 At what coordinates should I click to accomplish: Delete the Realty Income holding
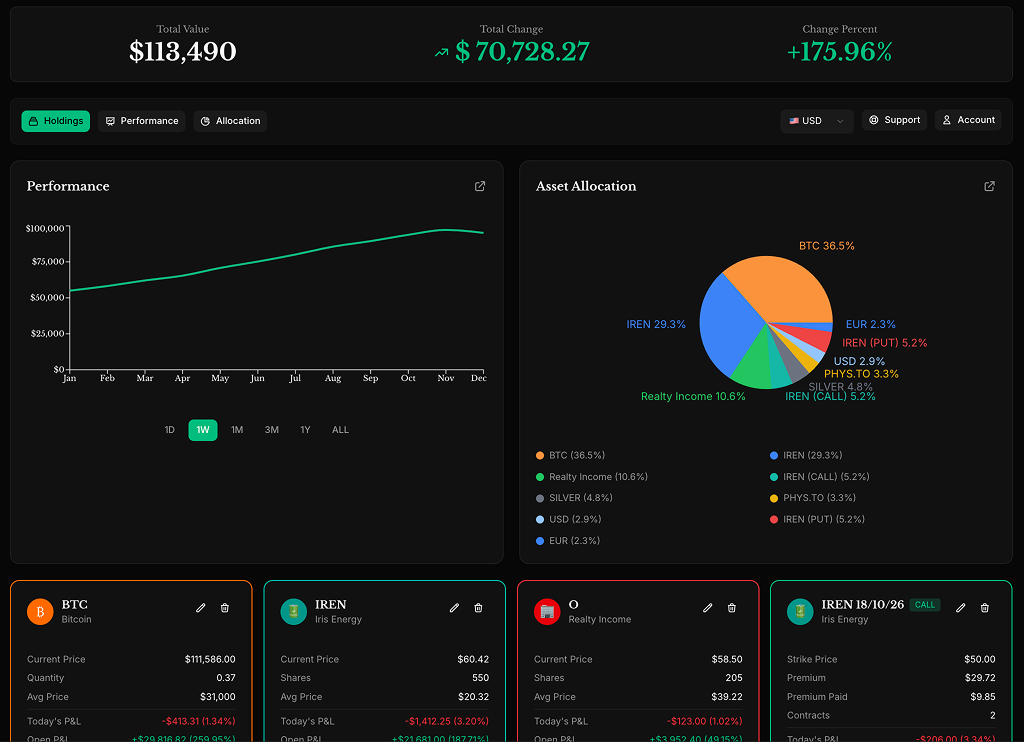733,607
